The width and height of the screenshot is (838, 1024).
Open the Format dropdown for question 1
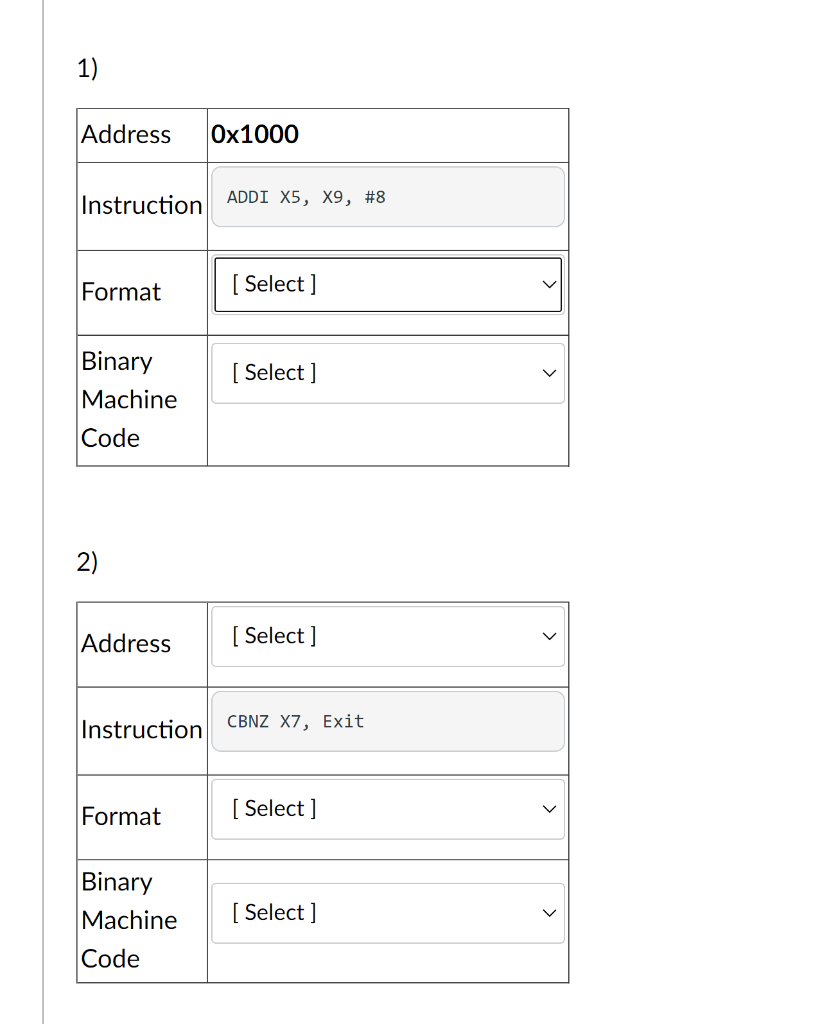[x=388, y=284]
